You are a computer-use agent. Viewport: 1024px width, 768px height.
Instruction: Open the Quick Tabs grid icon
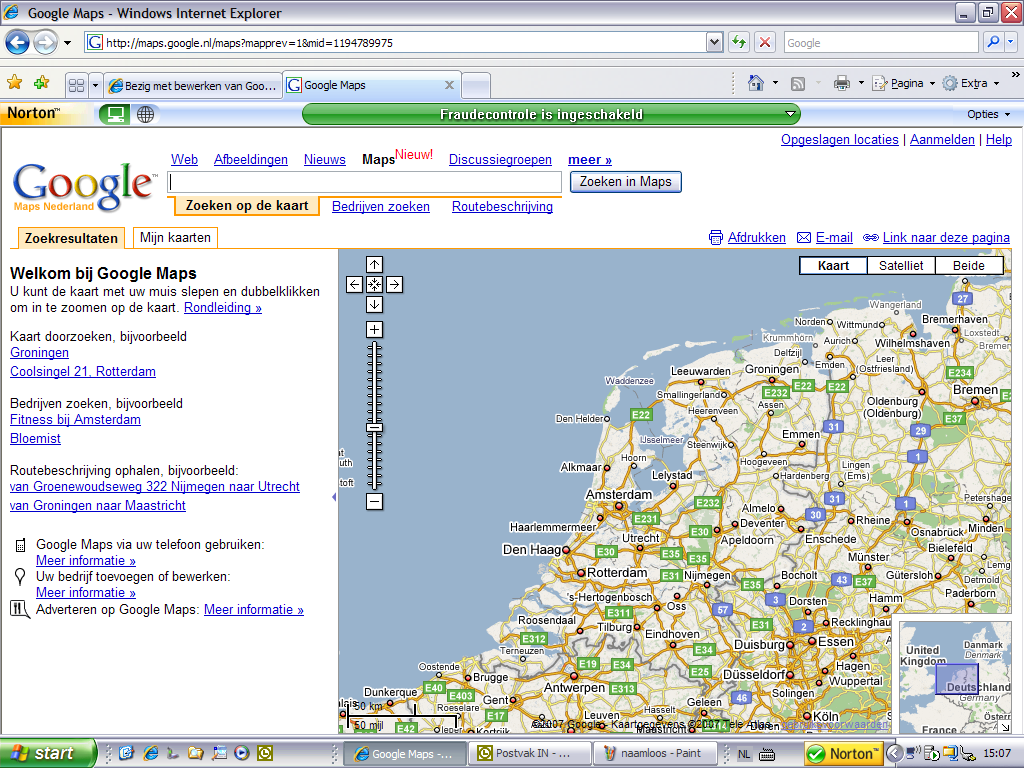(x=76, y=85)
